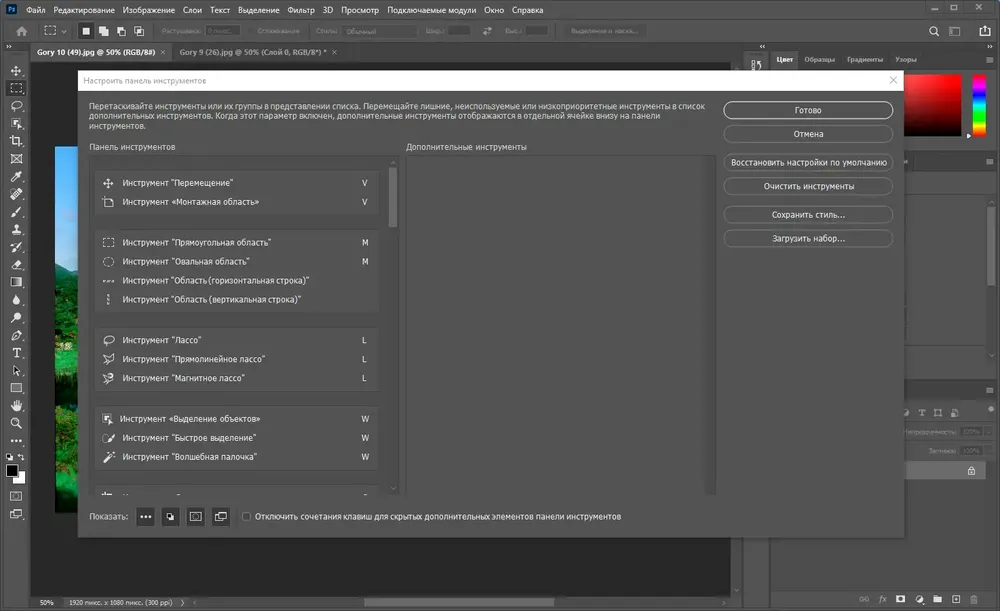Click the Готово button
1000x611 pixels.
pyautogui.click(x=808, y=110)
